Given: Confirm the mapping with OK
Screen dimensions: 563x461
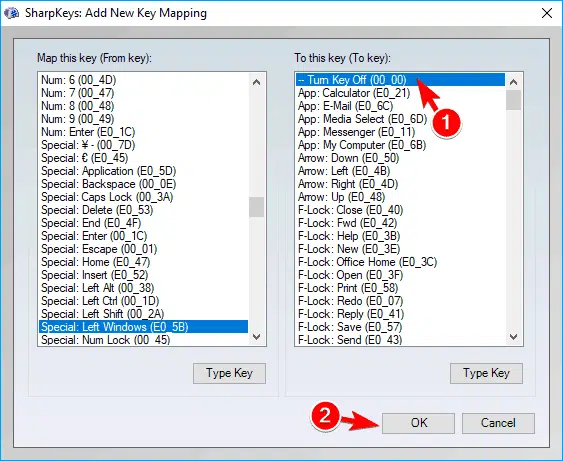Looking at the screenshot, I should 418,423.
